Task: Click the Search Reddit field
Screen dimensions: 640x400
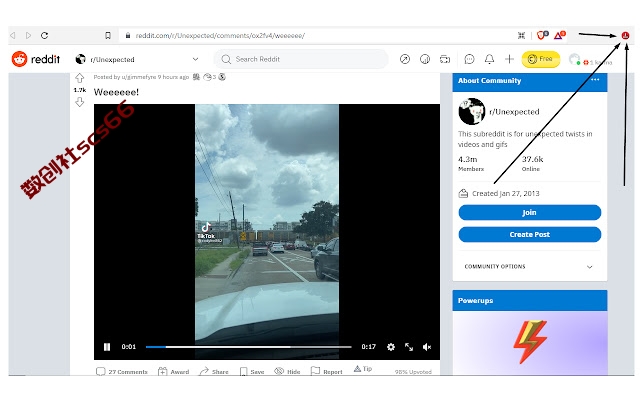Action: (301, 59)
